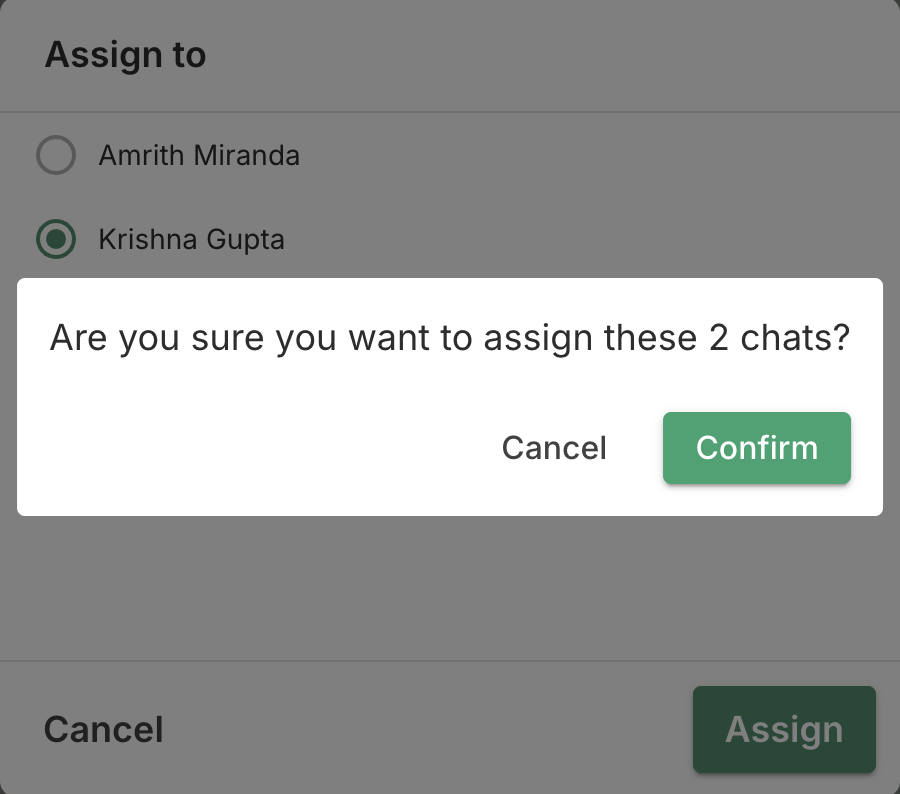This screenshot has width=900, height=794.
Task: Click the dimmed Assign button
Action: (x=784, y=729)
